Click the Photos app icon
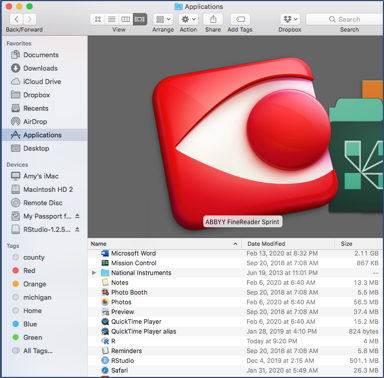 point(105,302)
